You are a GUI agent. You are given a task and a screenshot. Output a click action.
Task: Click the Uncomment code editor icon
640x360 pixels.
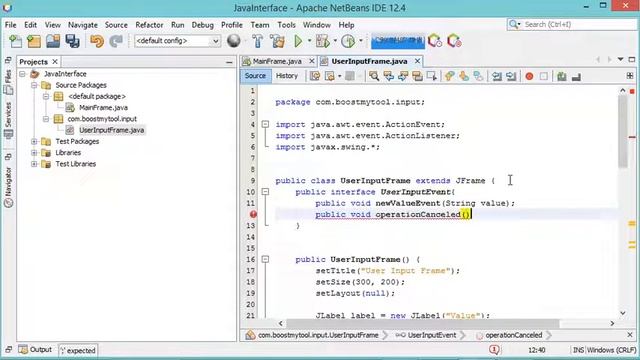[x=576, y=76]
